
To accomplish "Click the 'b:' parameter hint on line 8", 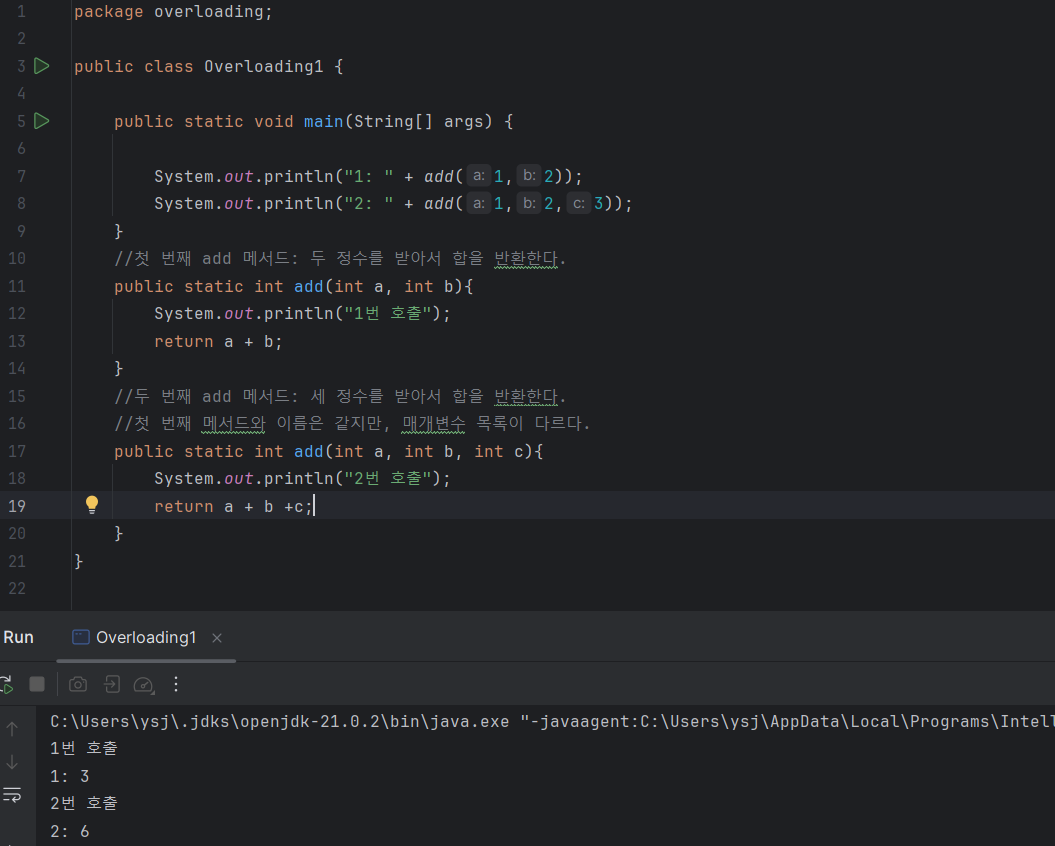I will [530, 203].
